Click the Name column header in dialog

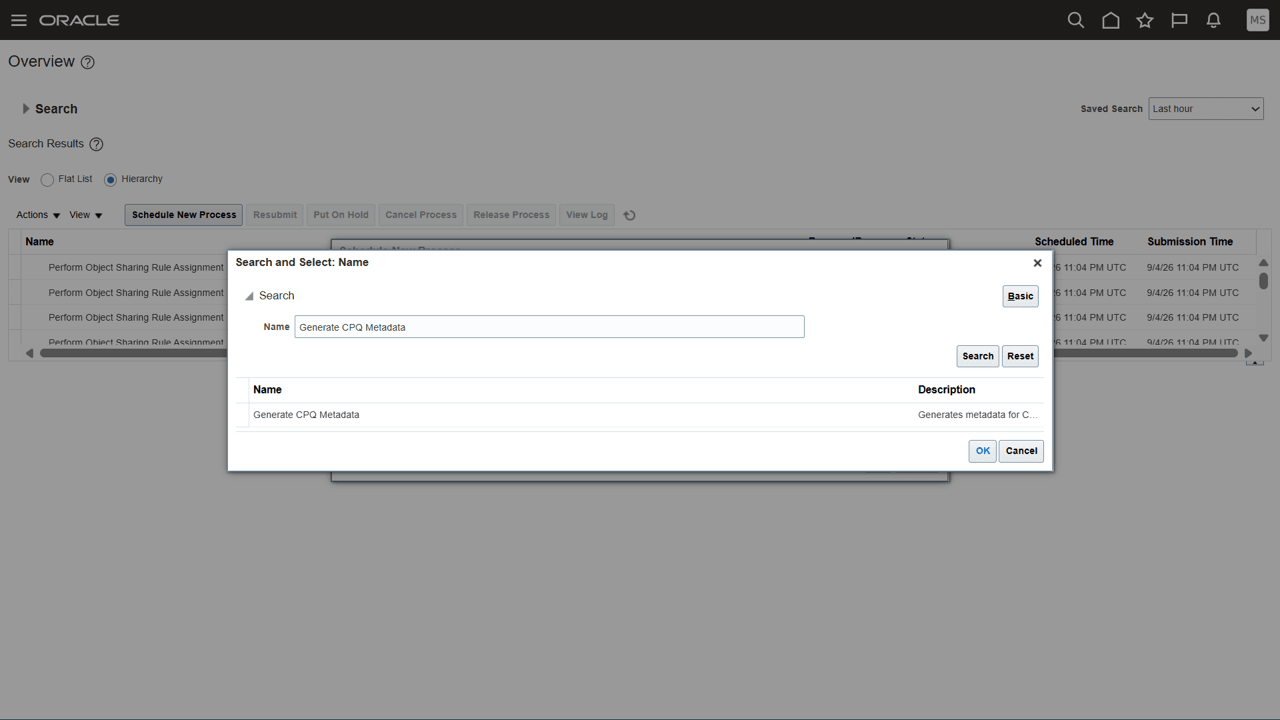(x=267, y=390)
